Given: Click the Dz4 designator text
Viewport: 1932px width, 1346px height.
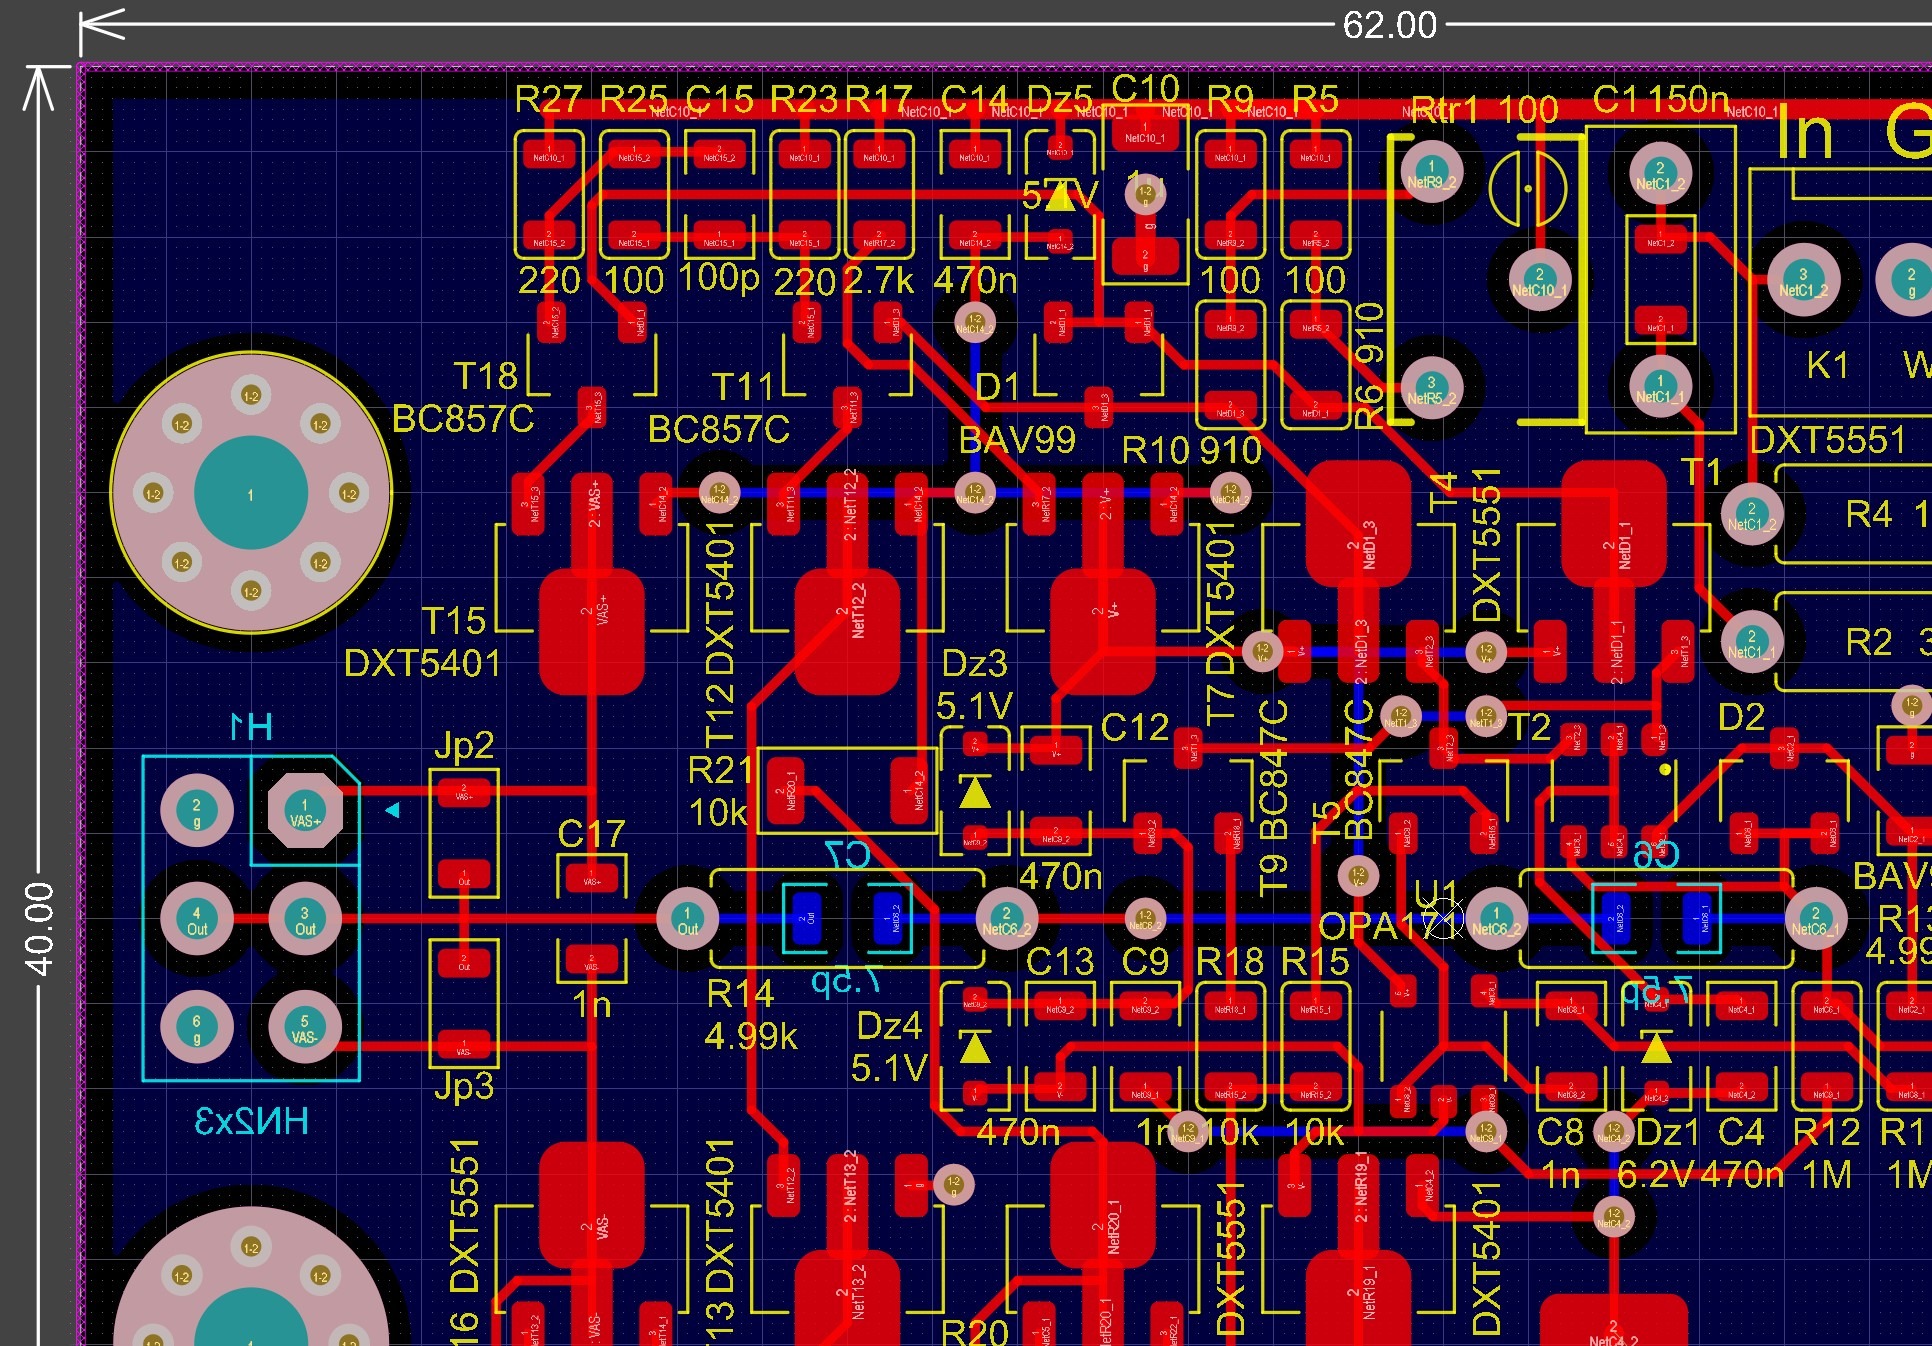Looking at the screenshot, I should [889, 1027].
